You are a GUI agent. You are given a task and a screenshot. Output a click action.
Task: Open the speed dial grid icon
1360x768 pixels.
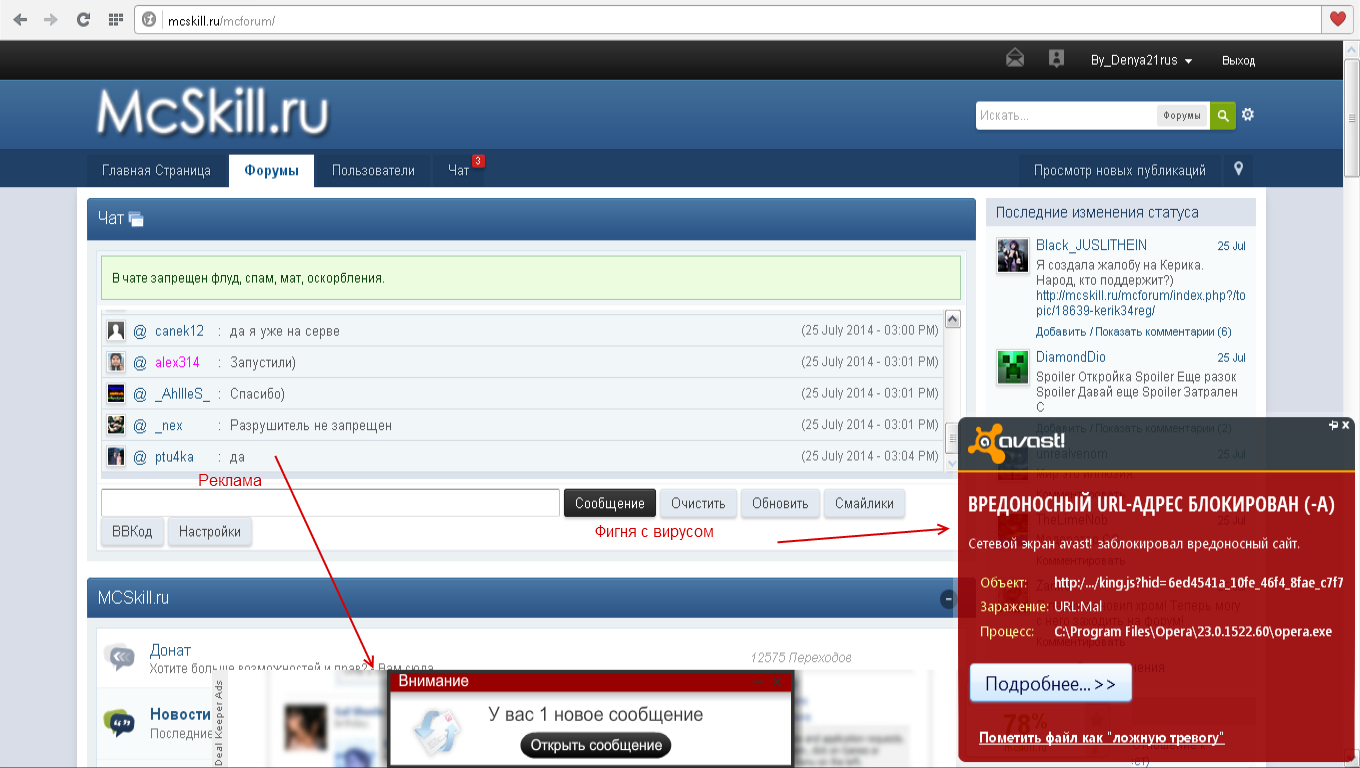pos(115,19)
